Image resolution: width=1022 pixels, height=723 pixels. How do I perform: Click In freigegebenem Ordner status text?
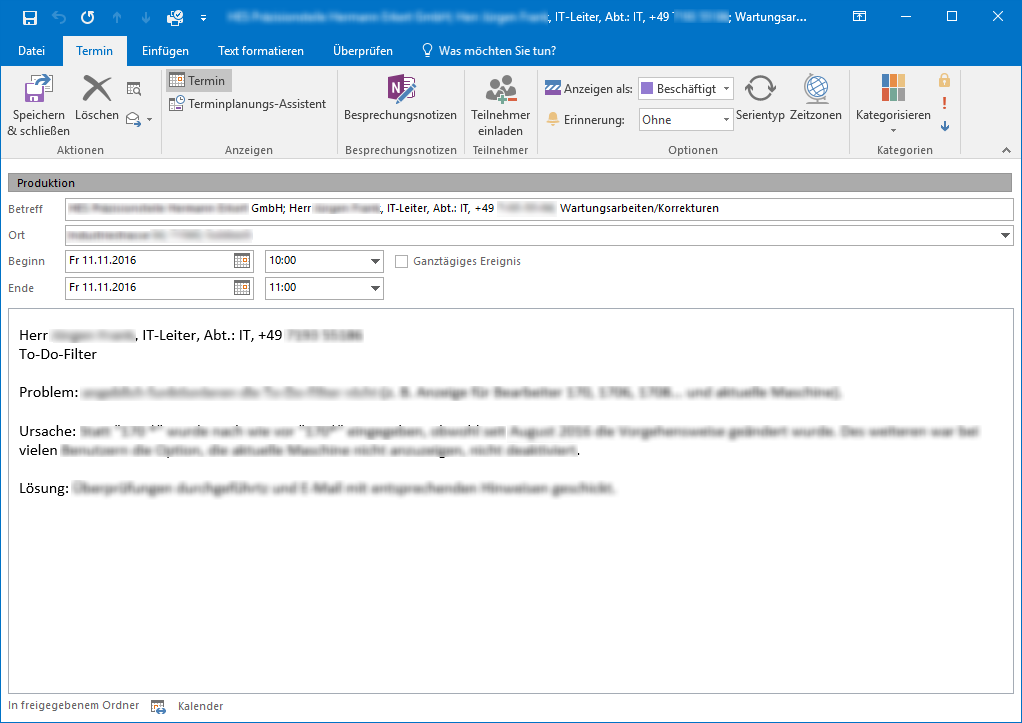[74, 705]
